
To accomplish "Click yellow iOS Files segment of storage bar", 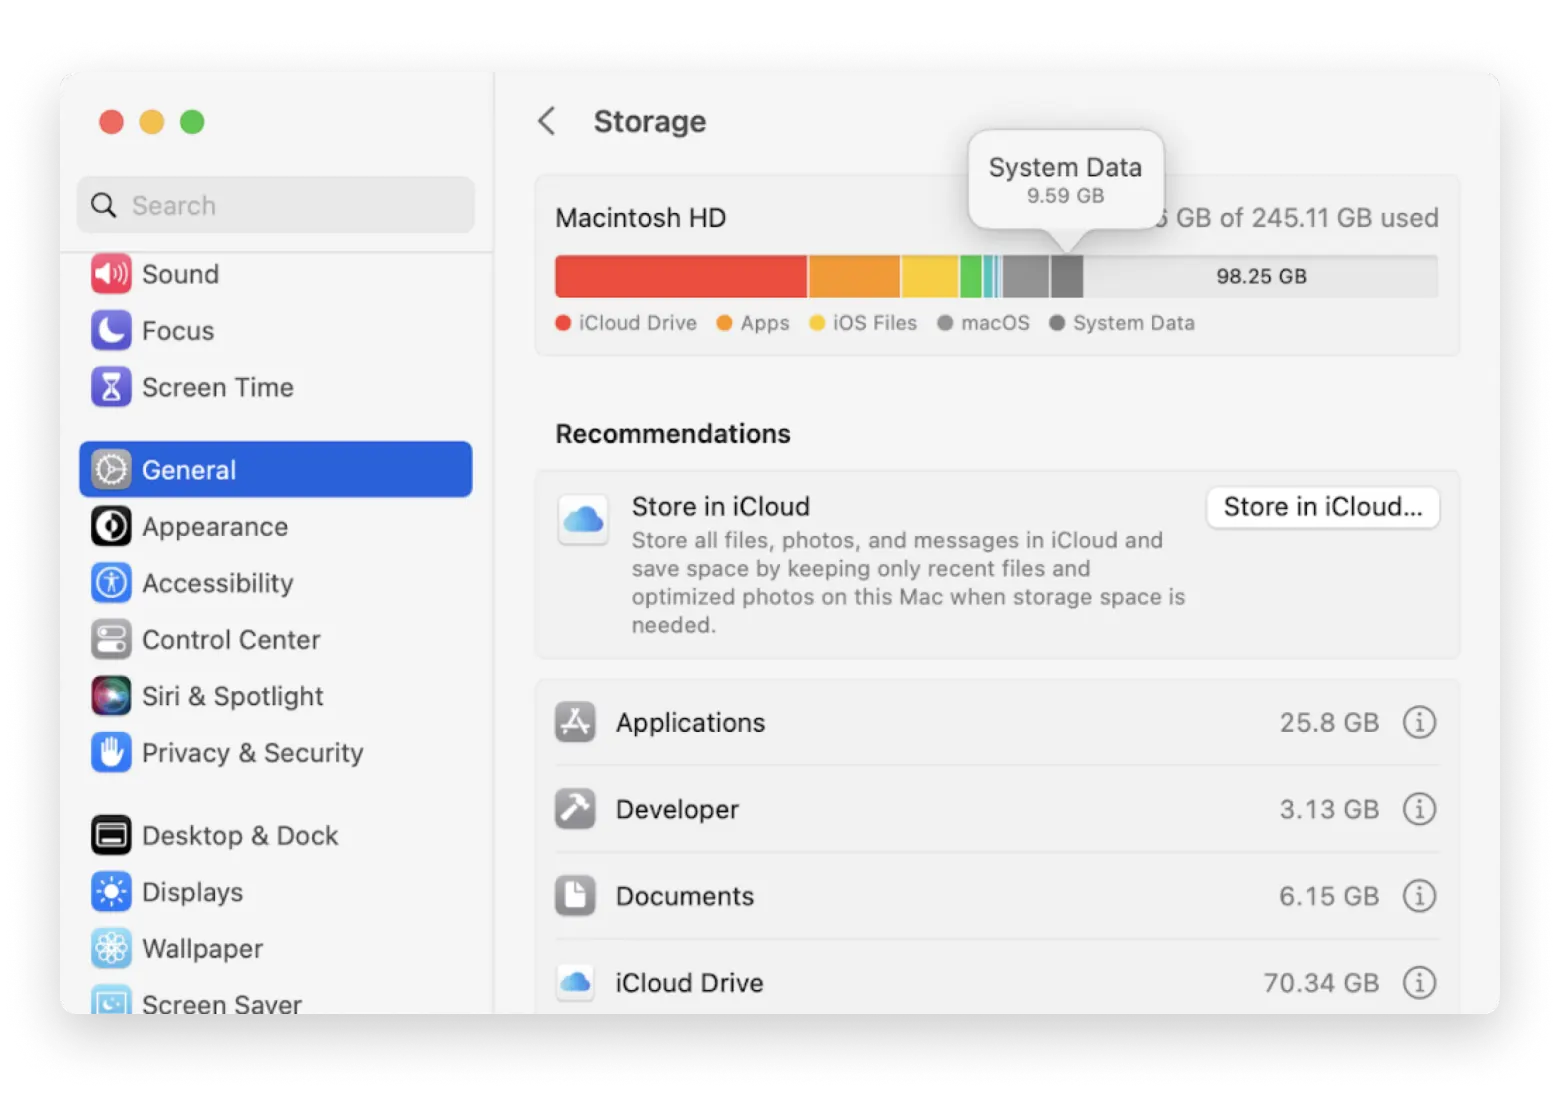I will [x=930, y=276].
